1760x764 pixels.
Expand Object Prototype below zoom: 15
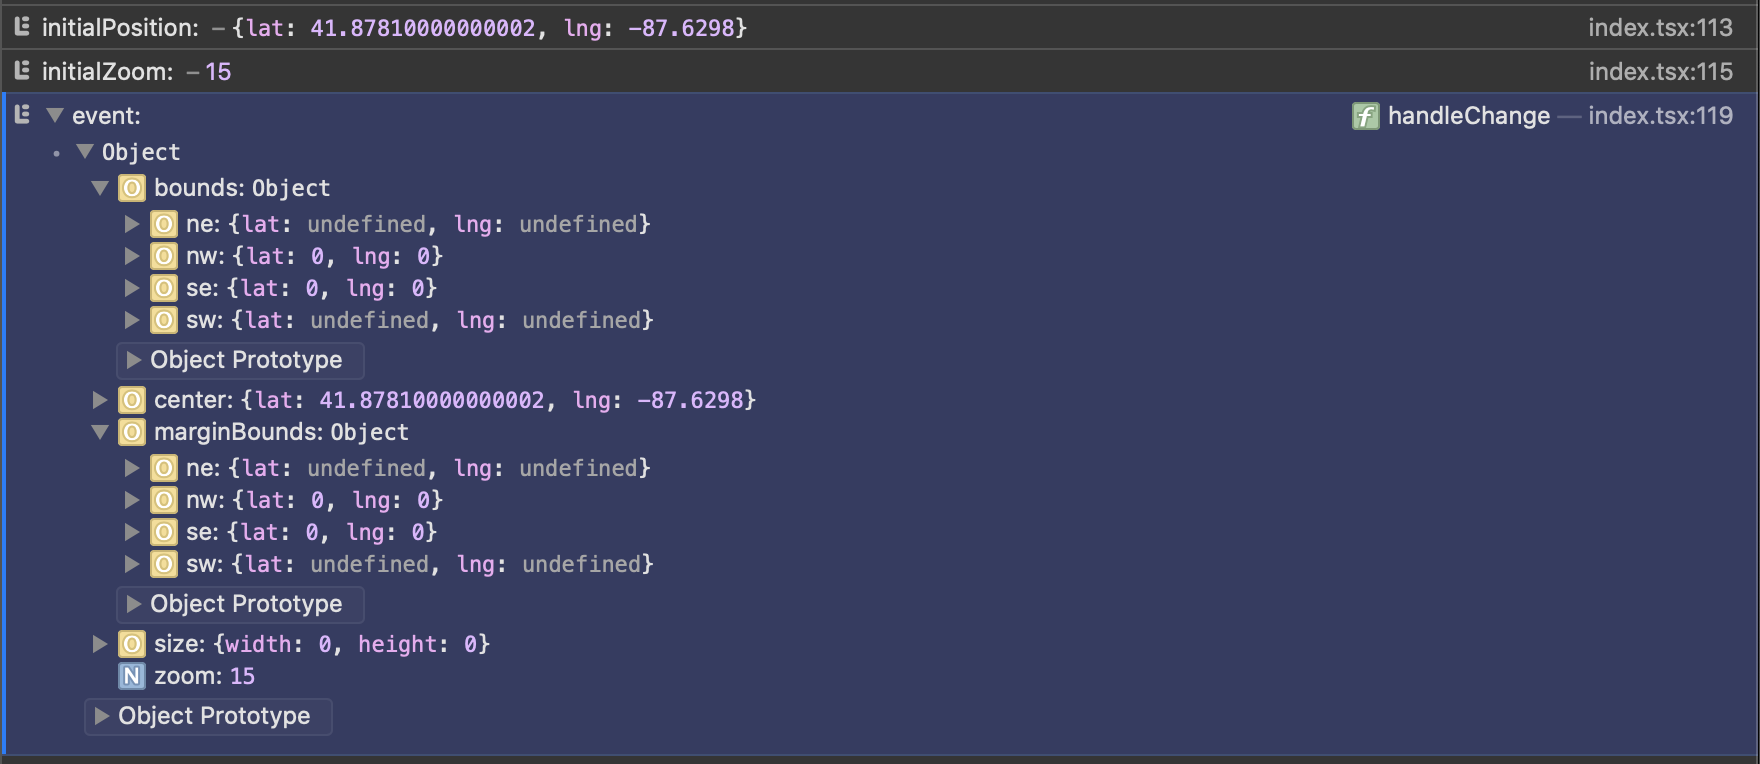[102, 716]
